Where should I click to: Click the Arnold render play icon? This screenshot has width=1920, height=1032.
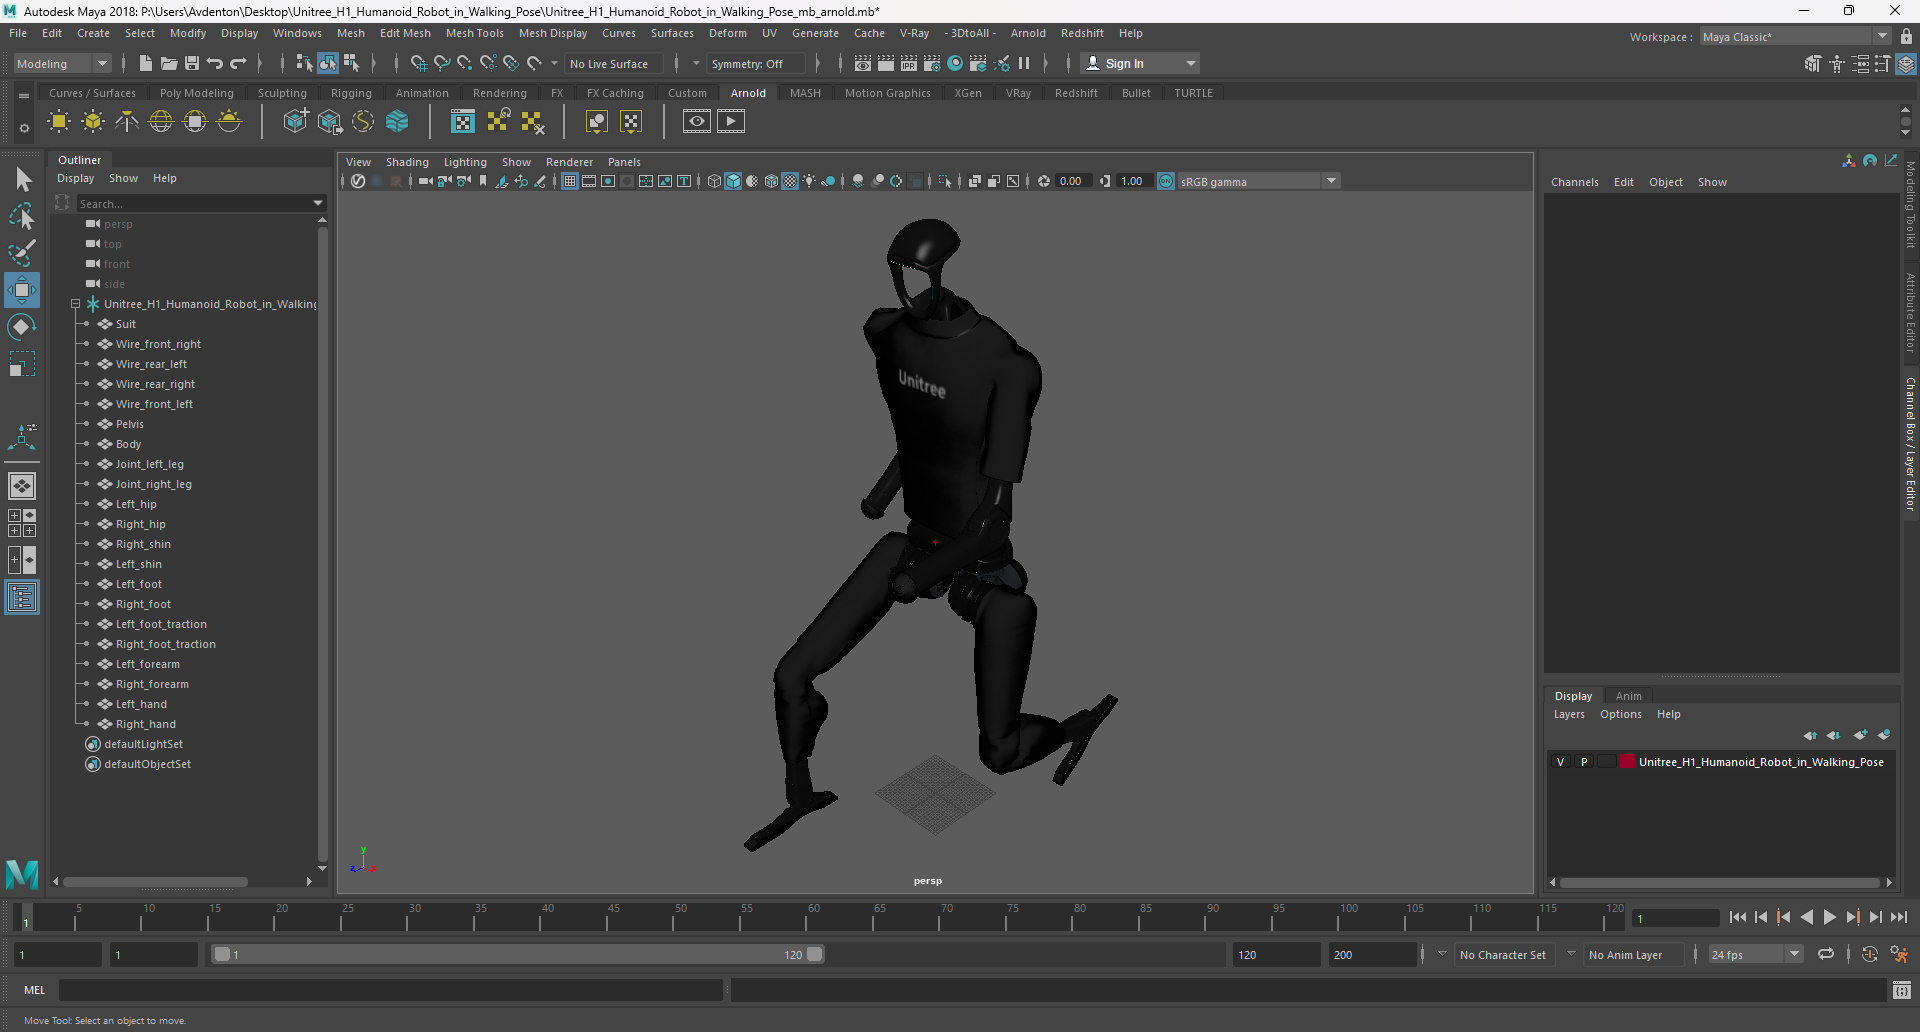731,122
